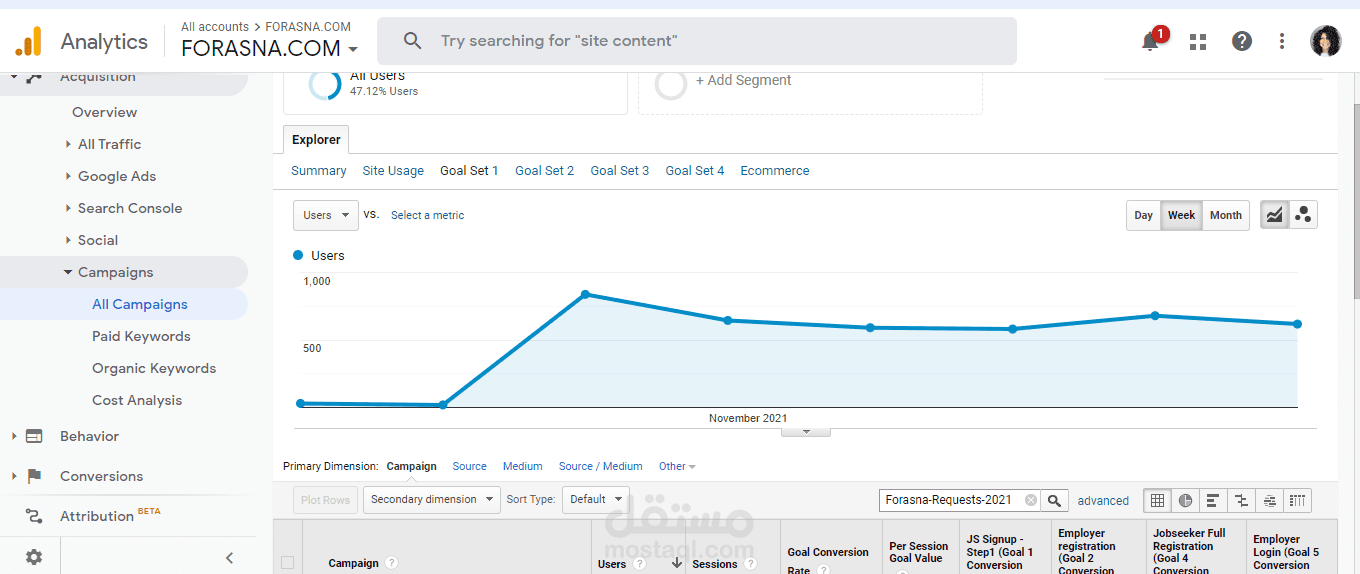
Task: Select the Term cloud view icon
Action: (1269, 500)
